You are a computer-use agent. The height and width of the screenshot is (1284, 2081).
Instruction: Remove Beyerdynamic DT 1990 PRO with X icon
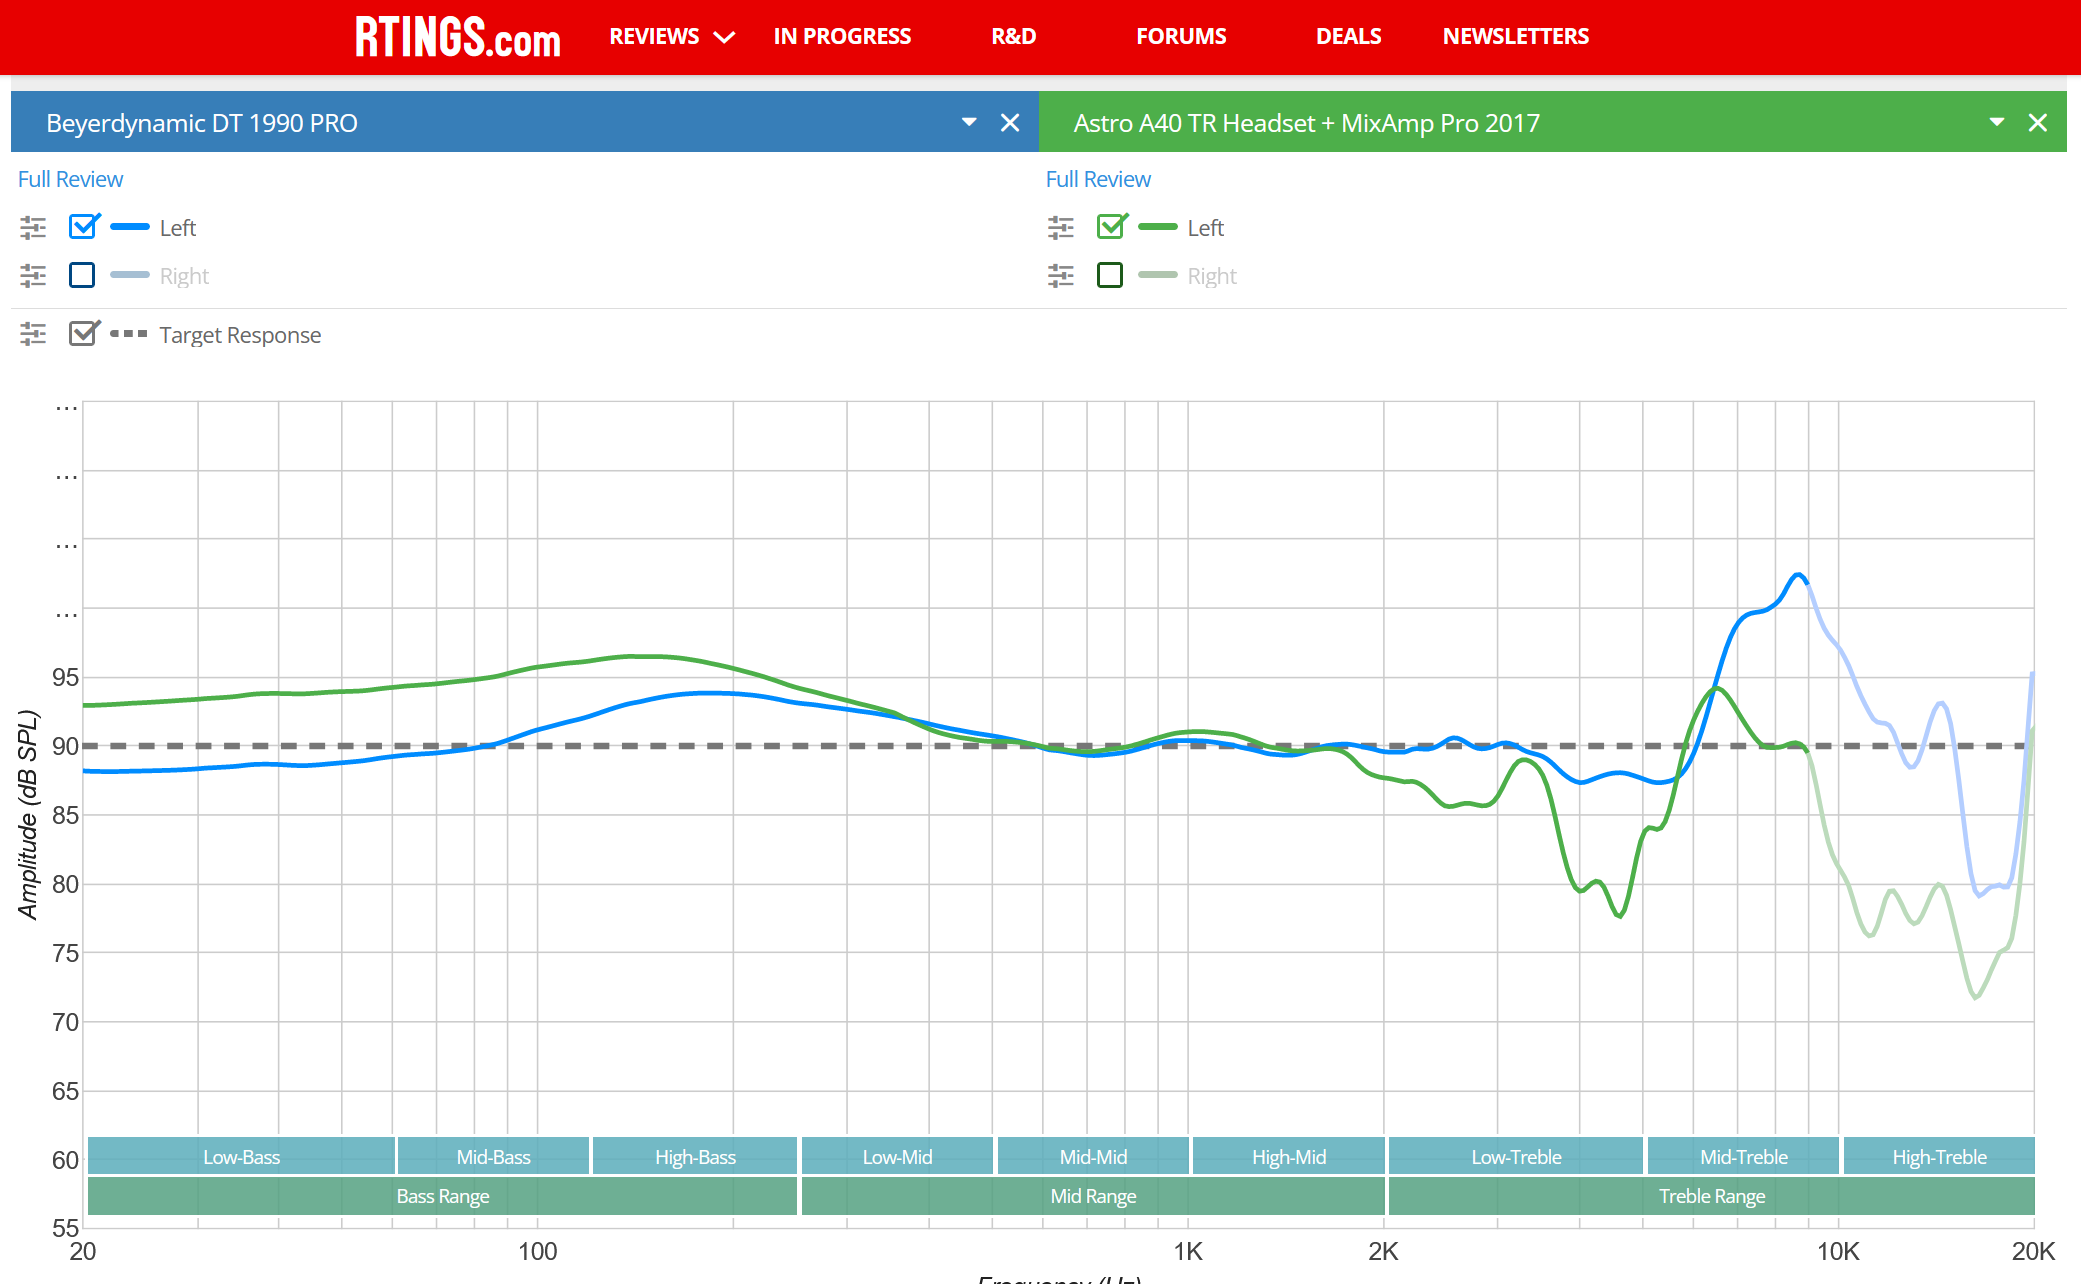pyautogui.click(x=1010, y=123)
